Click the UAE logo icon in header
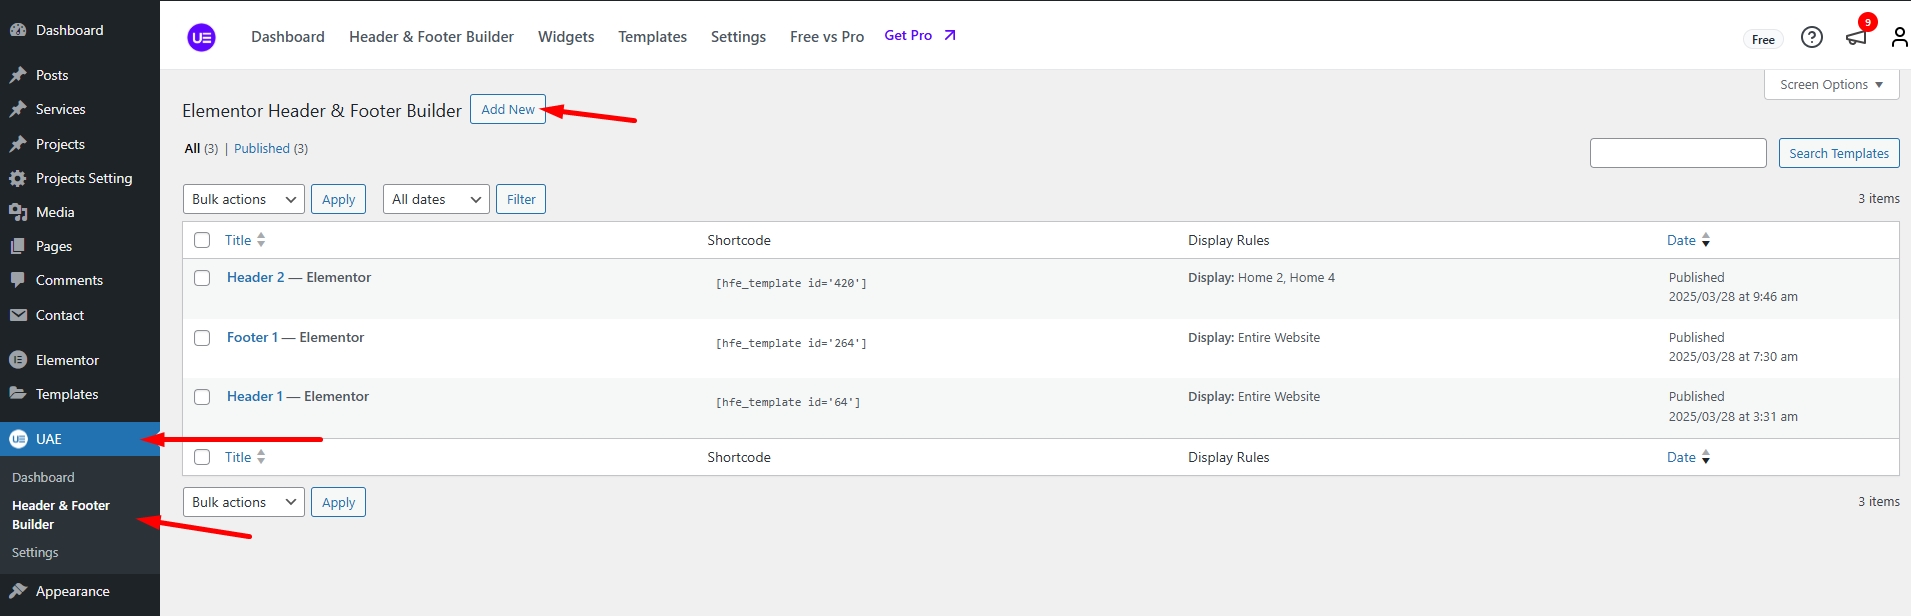Screen dimensions: 1911x616 click(x=201, y=38)
